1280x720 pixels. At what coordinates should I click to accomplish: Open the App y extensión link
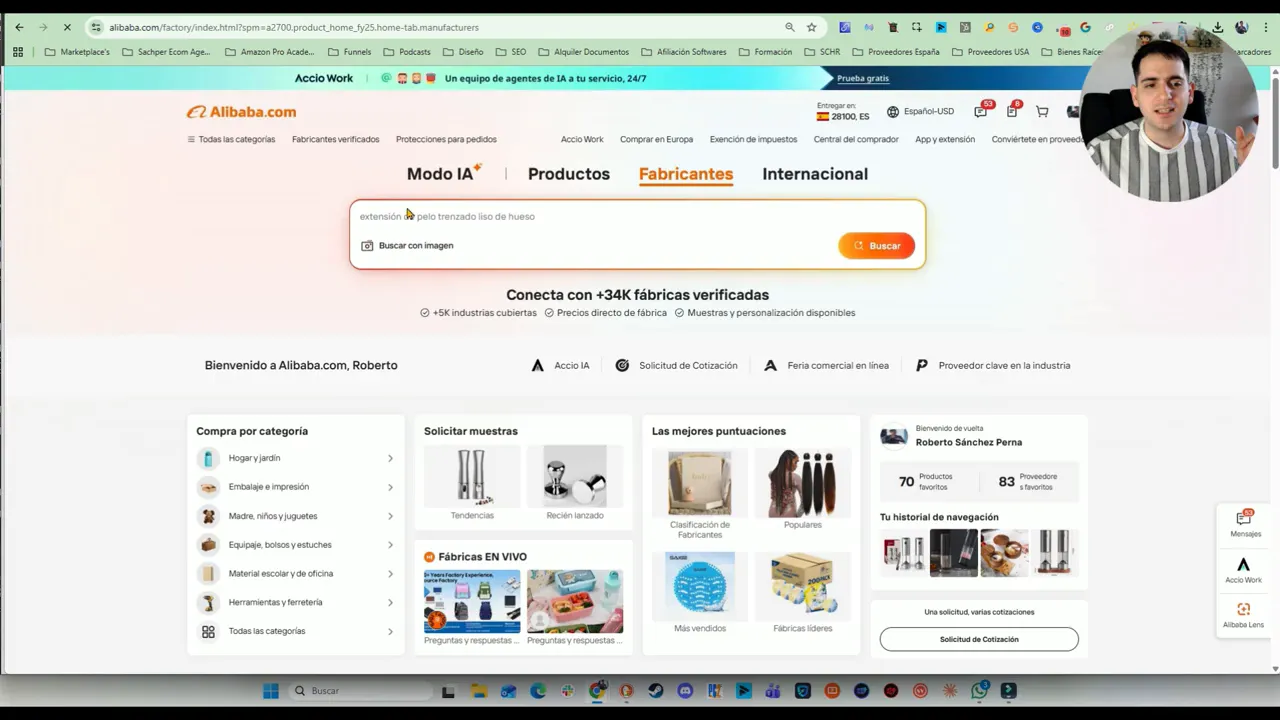coord(945,139)
